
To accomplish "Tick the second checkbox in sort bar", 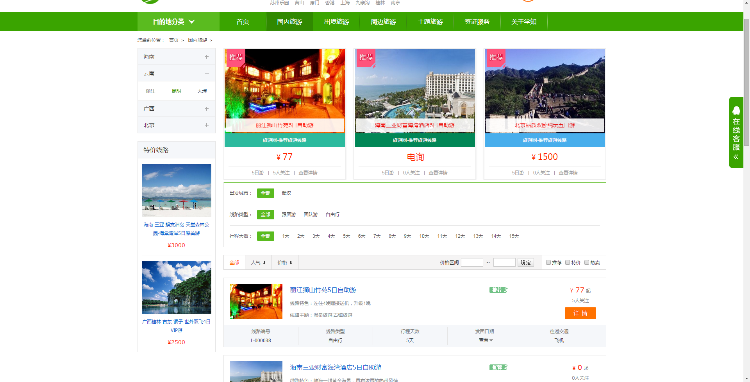I will pos(567,262).
